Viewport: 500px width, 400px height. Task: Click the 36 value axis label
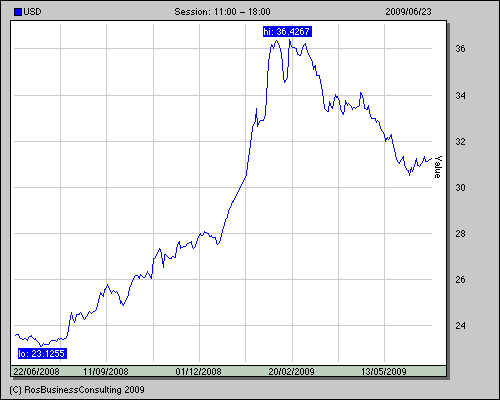[460, 49]
